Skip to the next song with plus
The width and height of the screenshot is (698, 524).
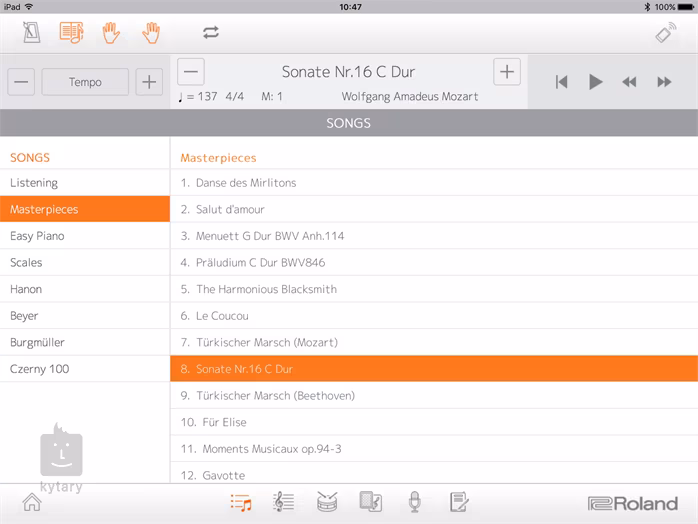pyautogui.click(x=507, y=72)
